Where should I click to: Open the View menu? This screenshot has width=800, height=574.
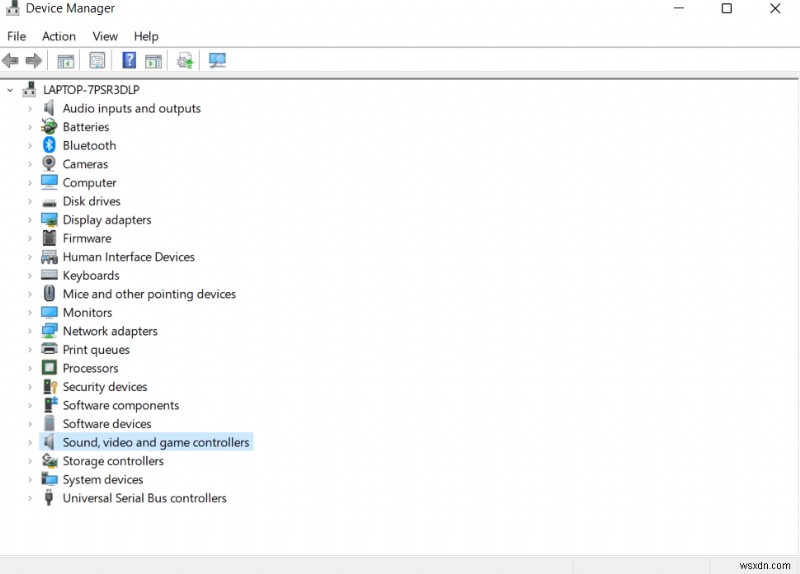[105, 36]
